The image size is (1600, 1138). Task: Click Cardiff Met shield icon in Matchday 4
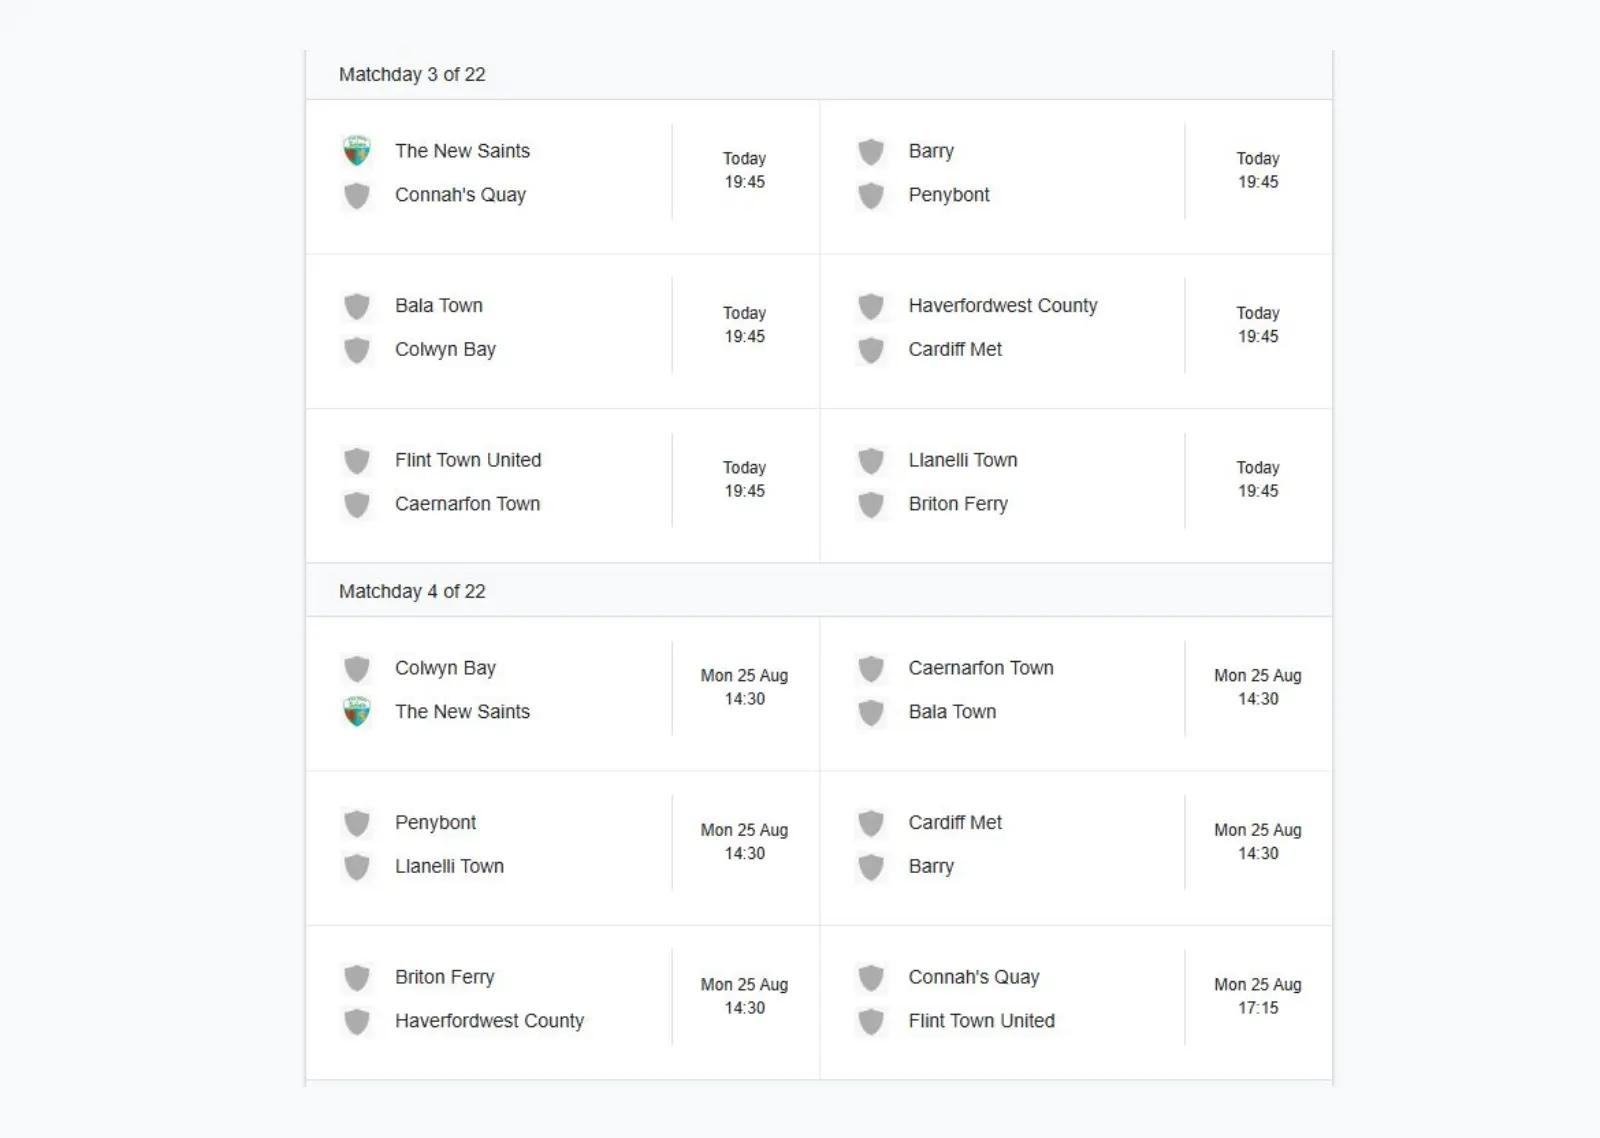click(871, 823)
